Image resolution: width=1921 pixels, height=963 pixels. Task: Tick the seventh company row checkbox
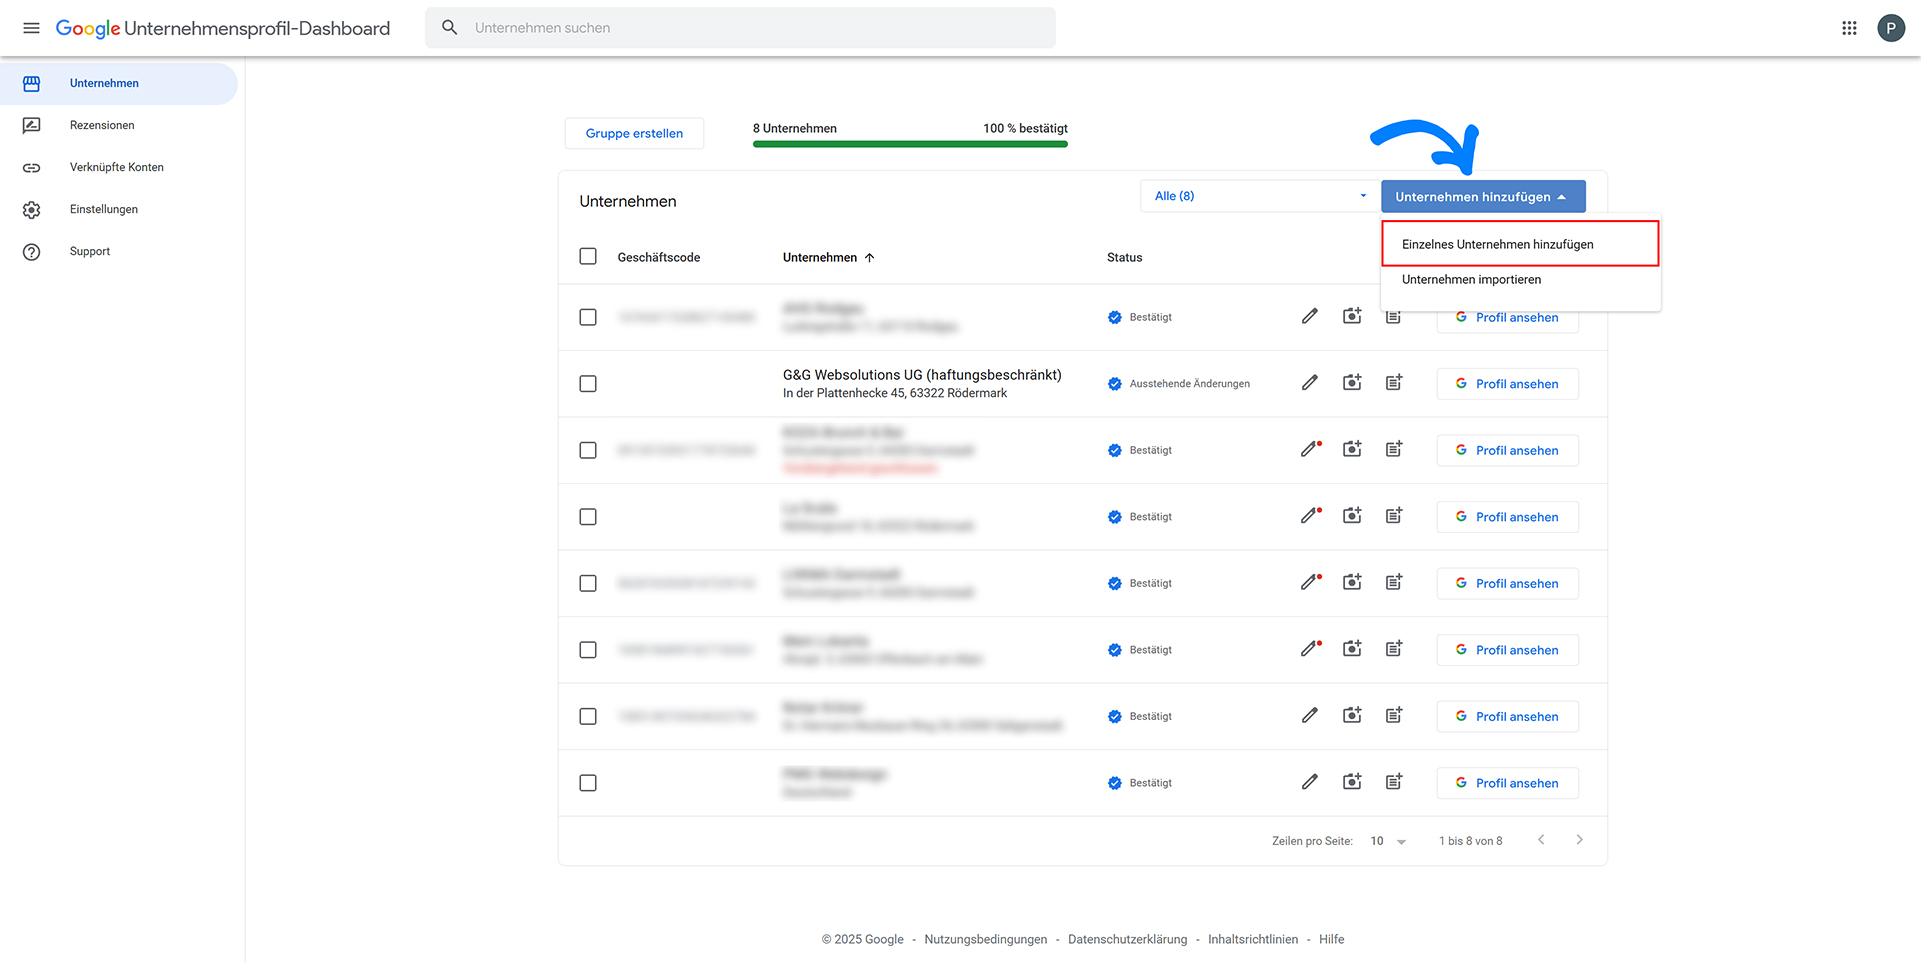click(588, 716)
